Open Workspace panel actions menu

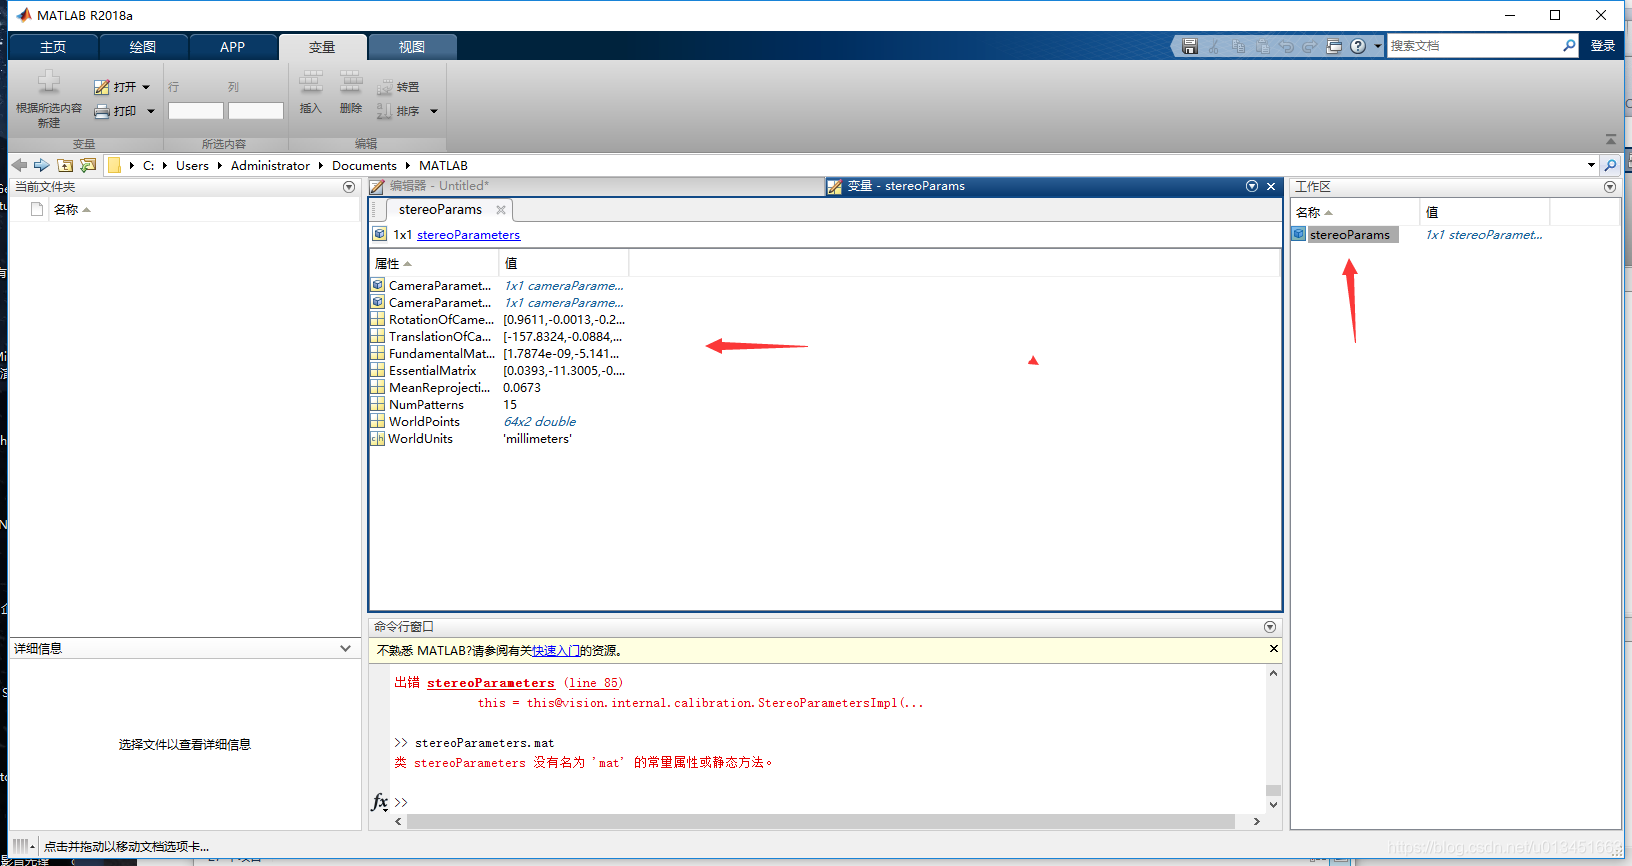point(1610,187)
